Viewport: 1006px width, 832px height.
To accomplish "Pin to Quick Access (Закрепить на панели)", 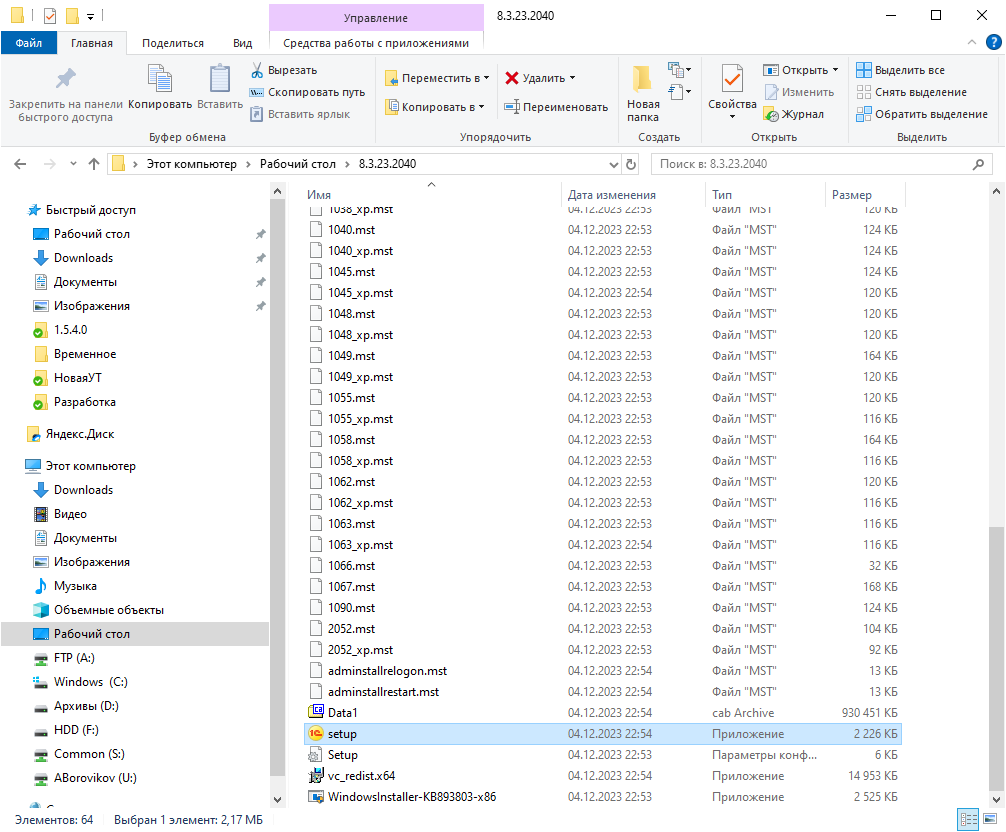I will point(65,93).
